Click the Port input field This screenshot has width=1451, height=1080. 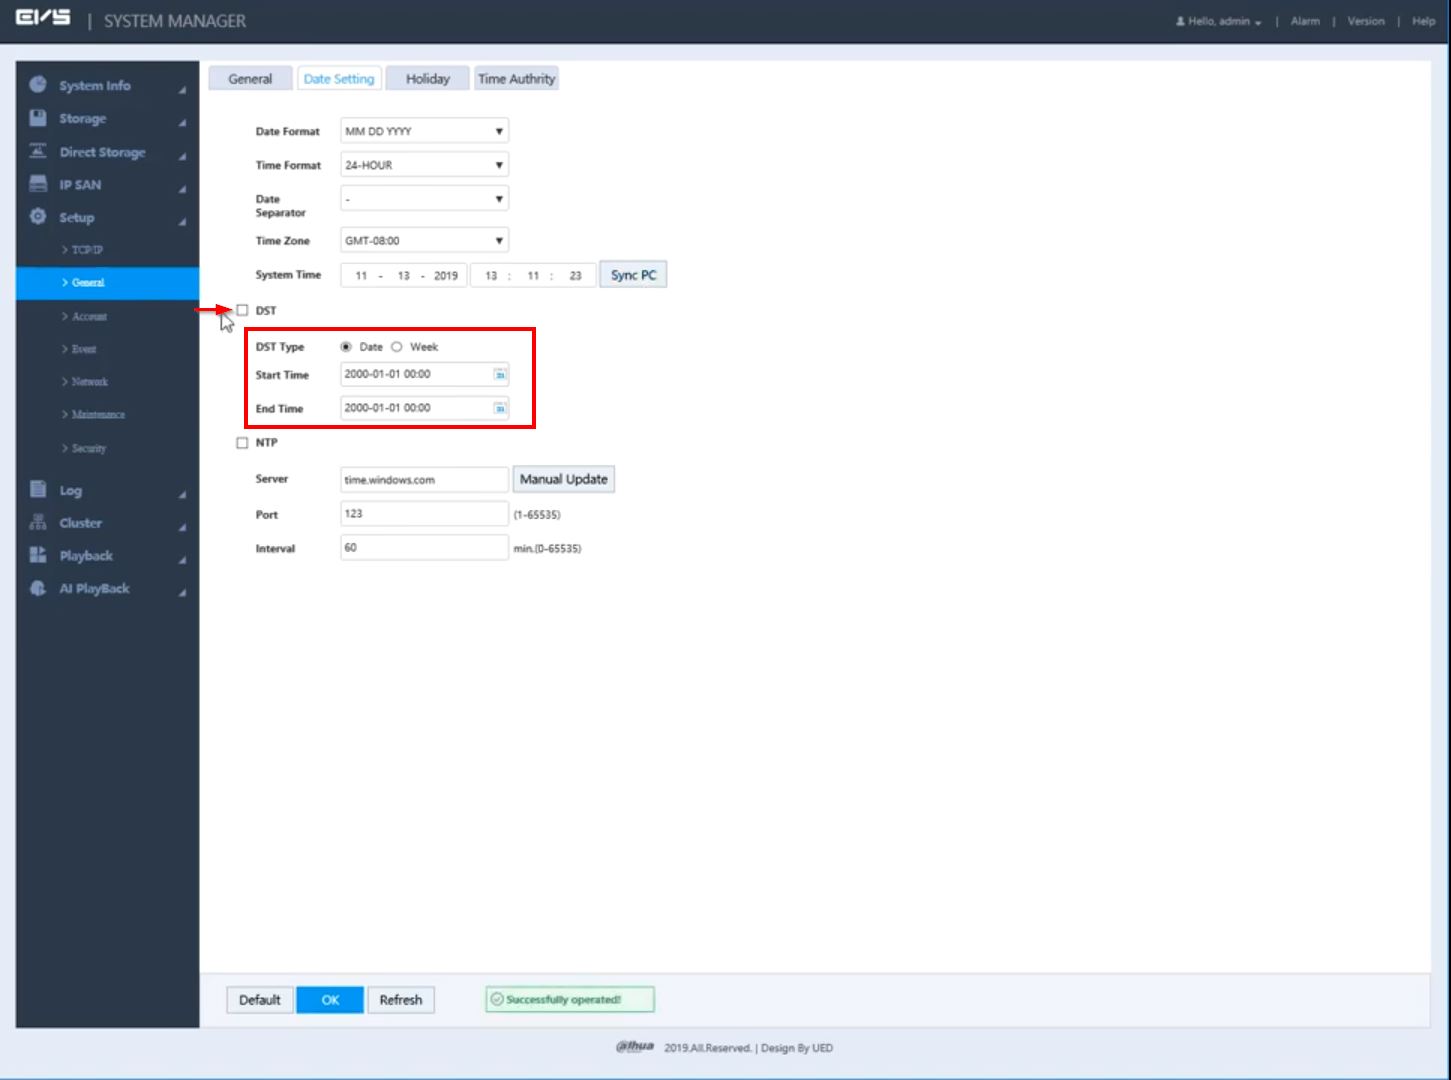coord(424,514)
